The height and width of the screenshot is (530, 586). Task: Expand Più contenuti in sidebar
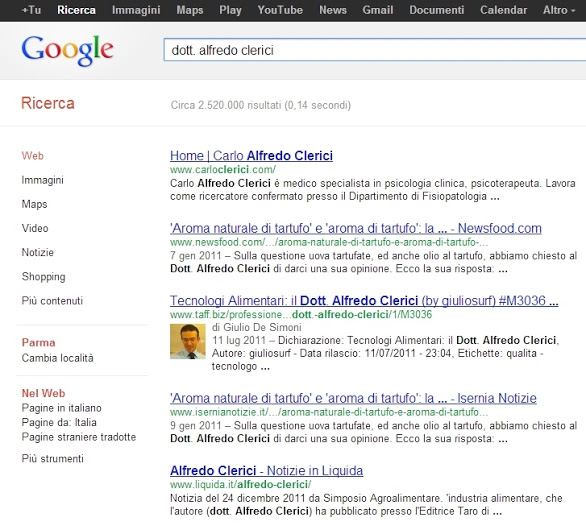52,301
